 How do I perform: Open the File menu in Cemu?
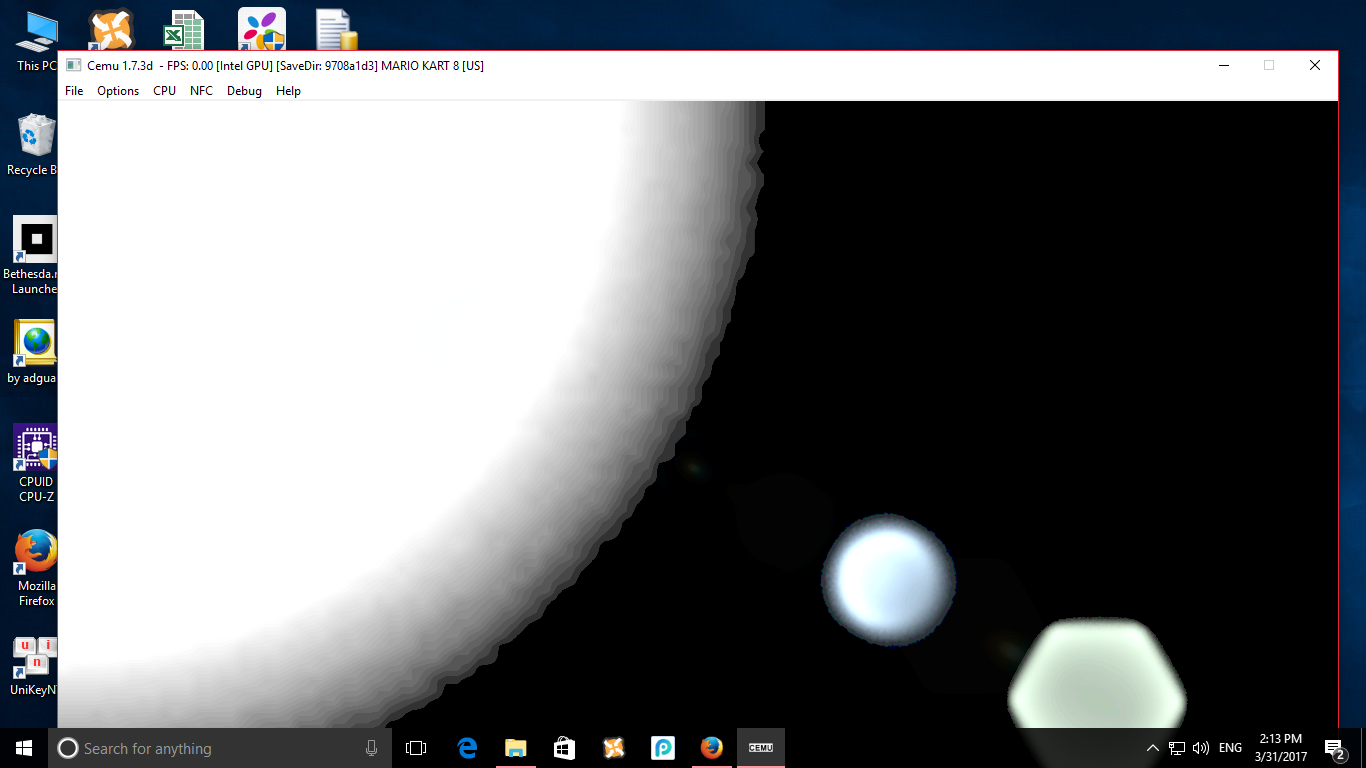pyautogui.click(x=74, y=91)
